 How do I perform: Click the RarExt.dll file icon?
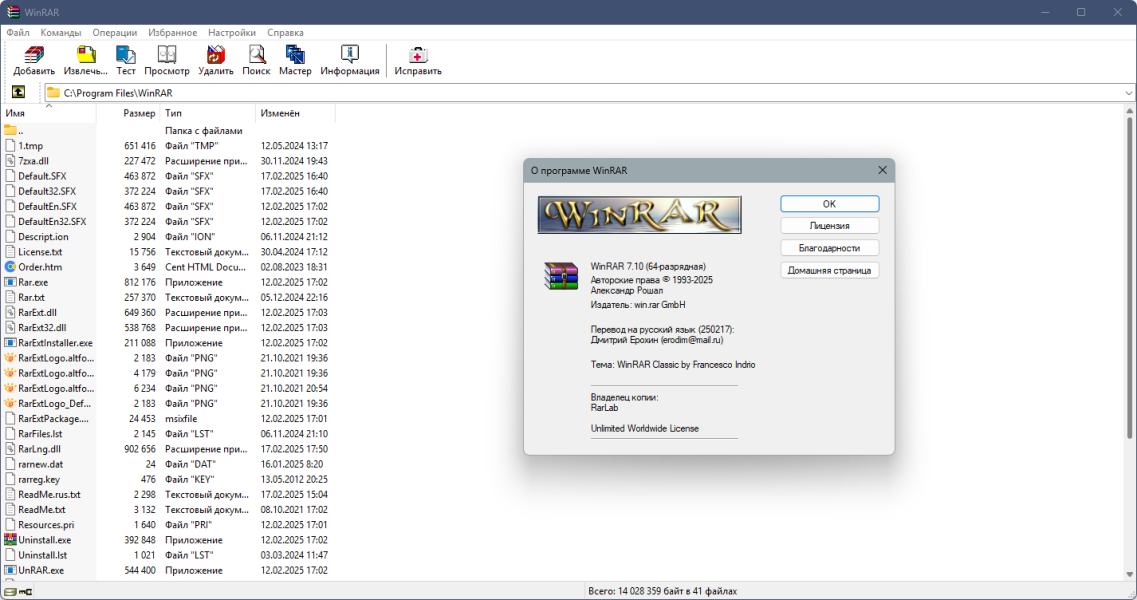[10, 313]
